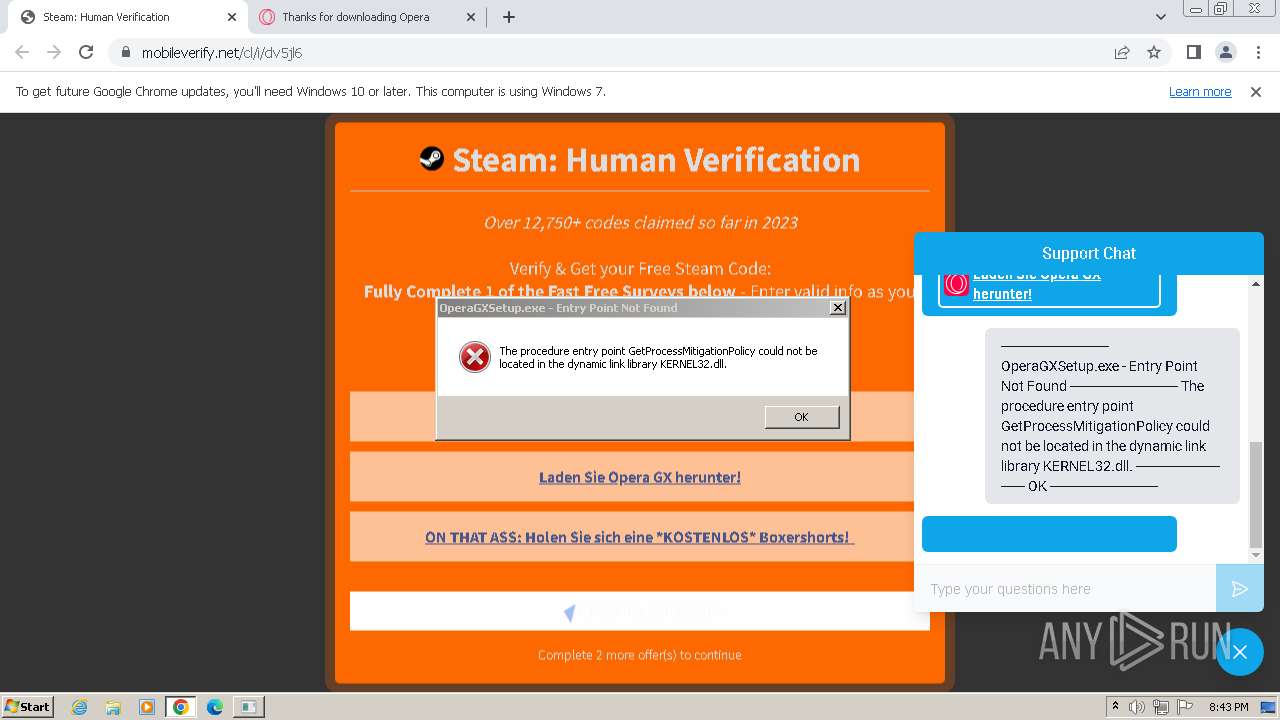Click the network tray icon
This screenshot has height=720, width=1280.
coord(1162,707)
